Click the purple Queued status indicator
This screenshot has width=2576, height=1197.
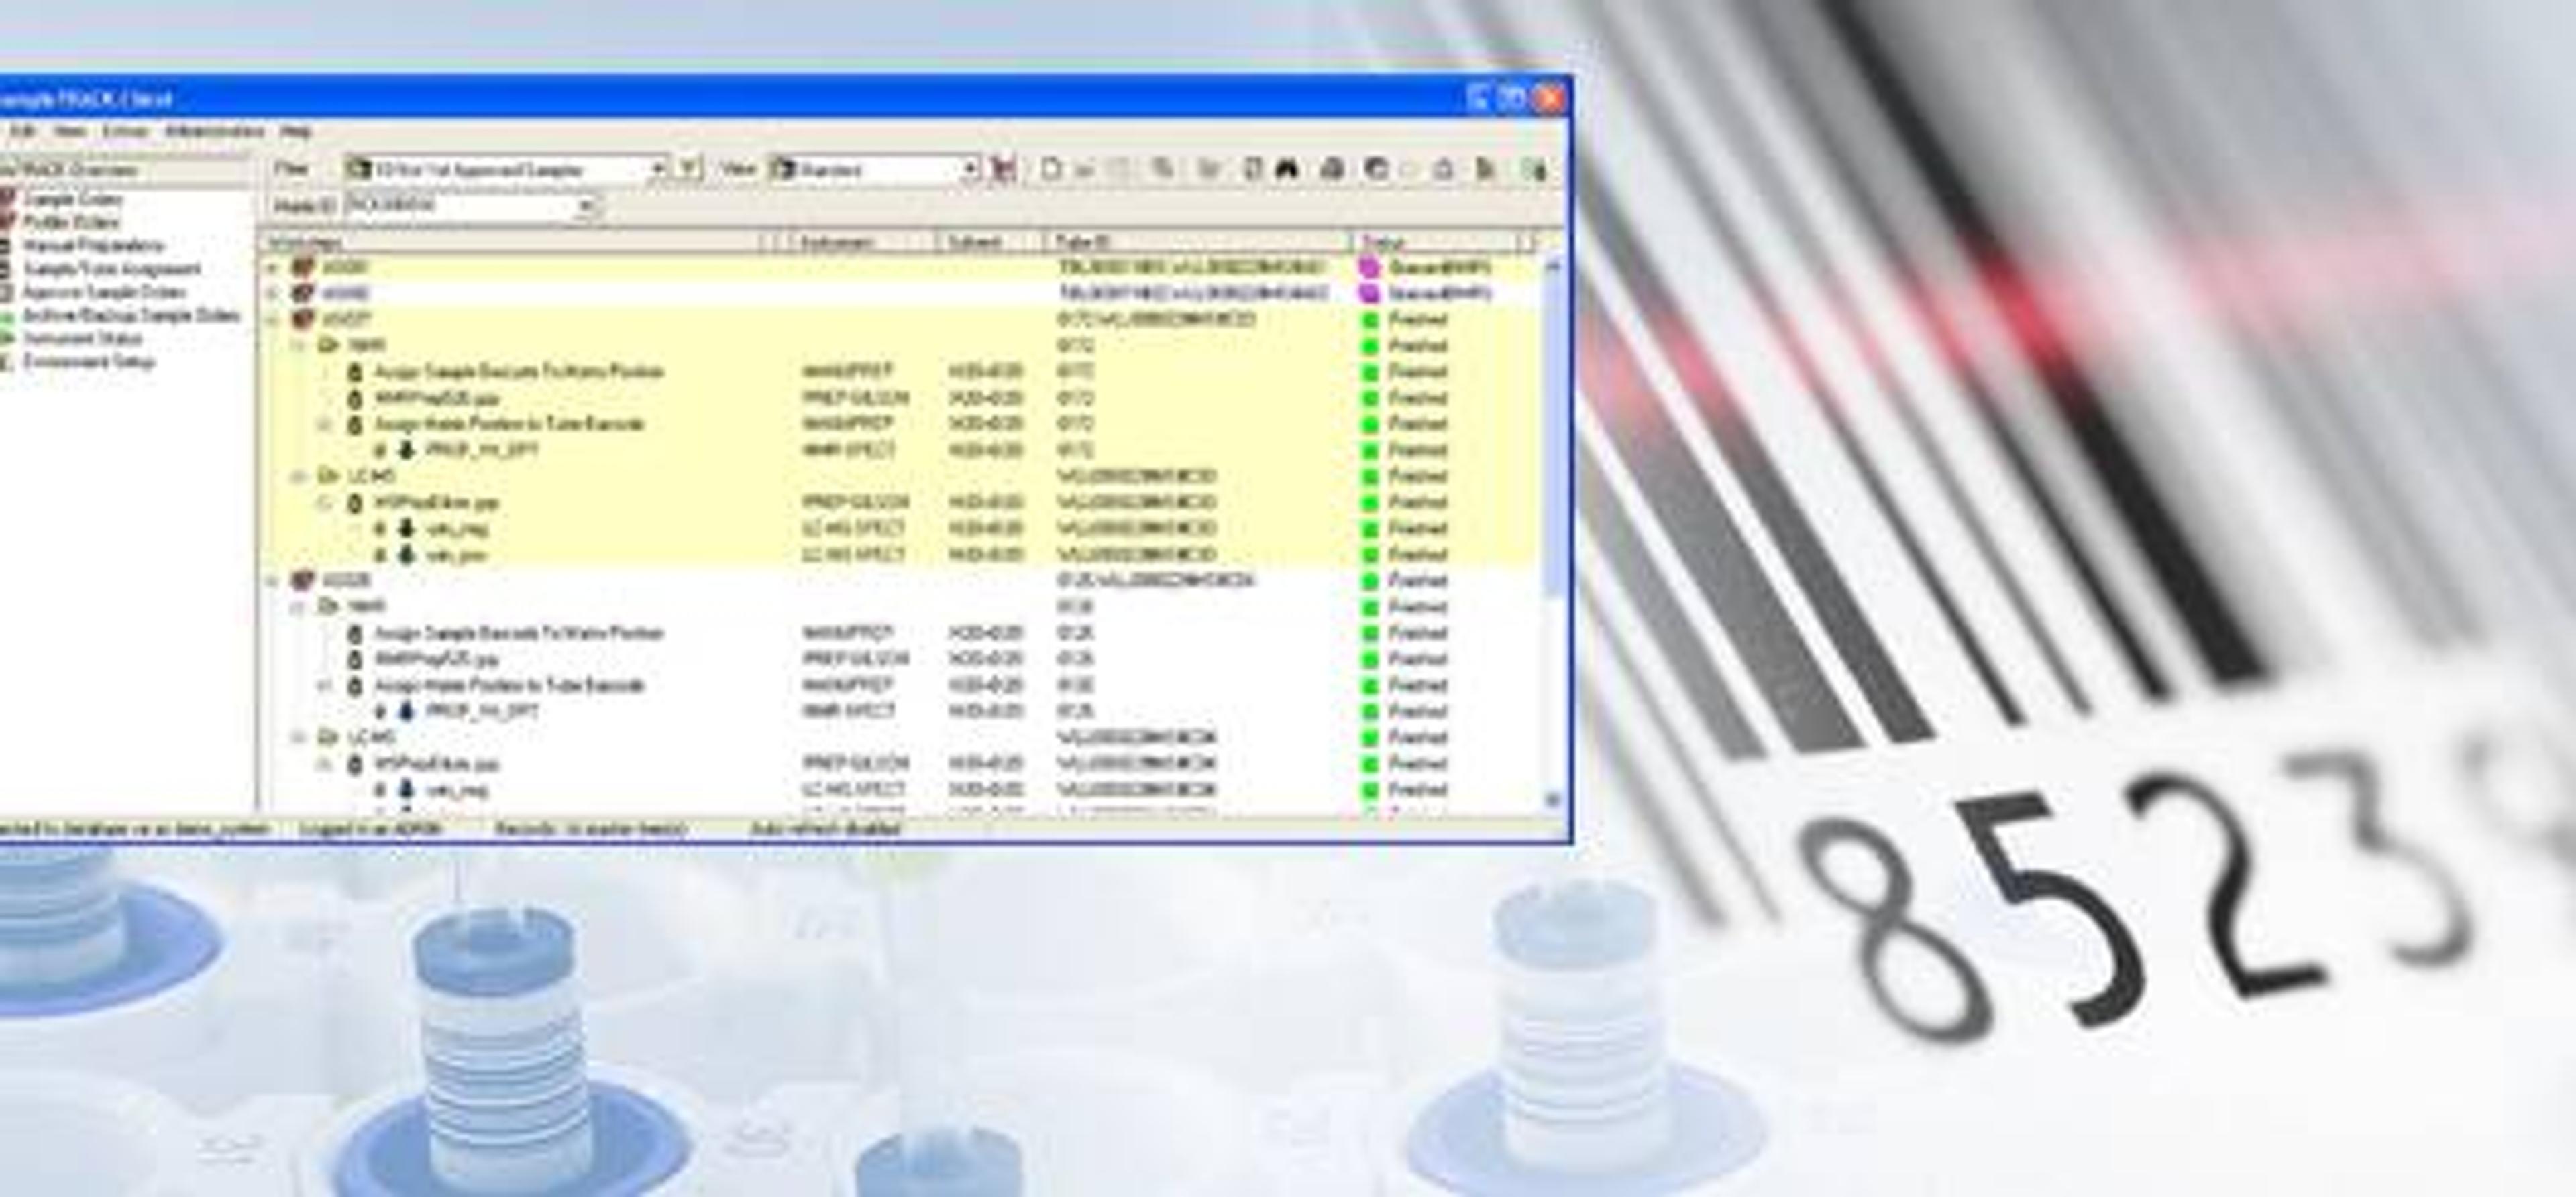point(1369,268)
